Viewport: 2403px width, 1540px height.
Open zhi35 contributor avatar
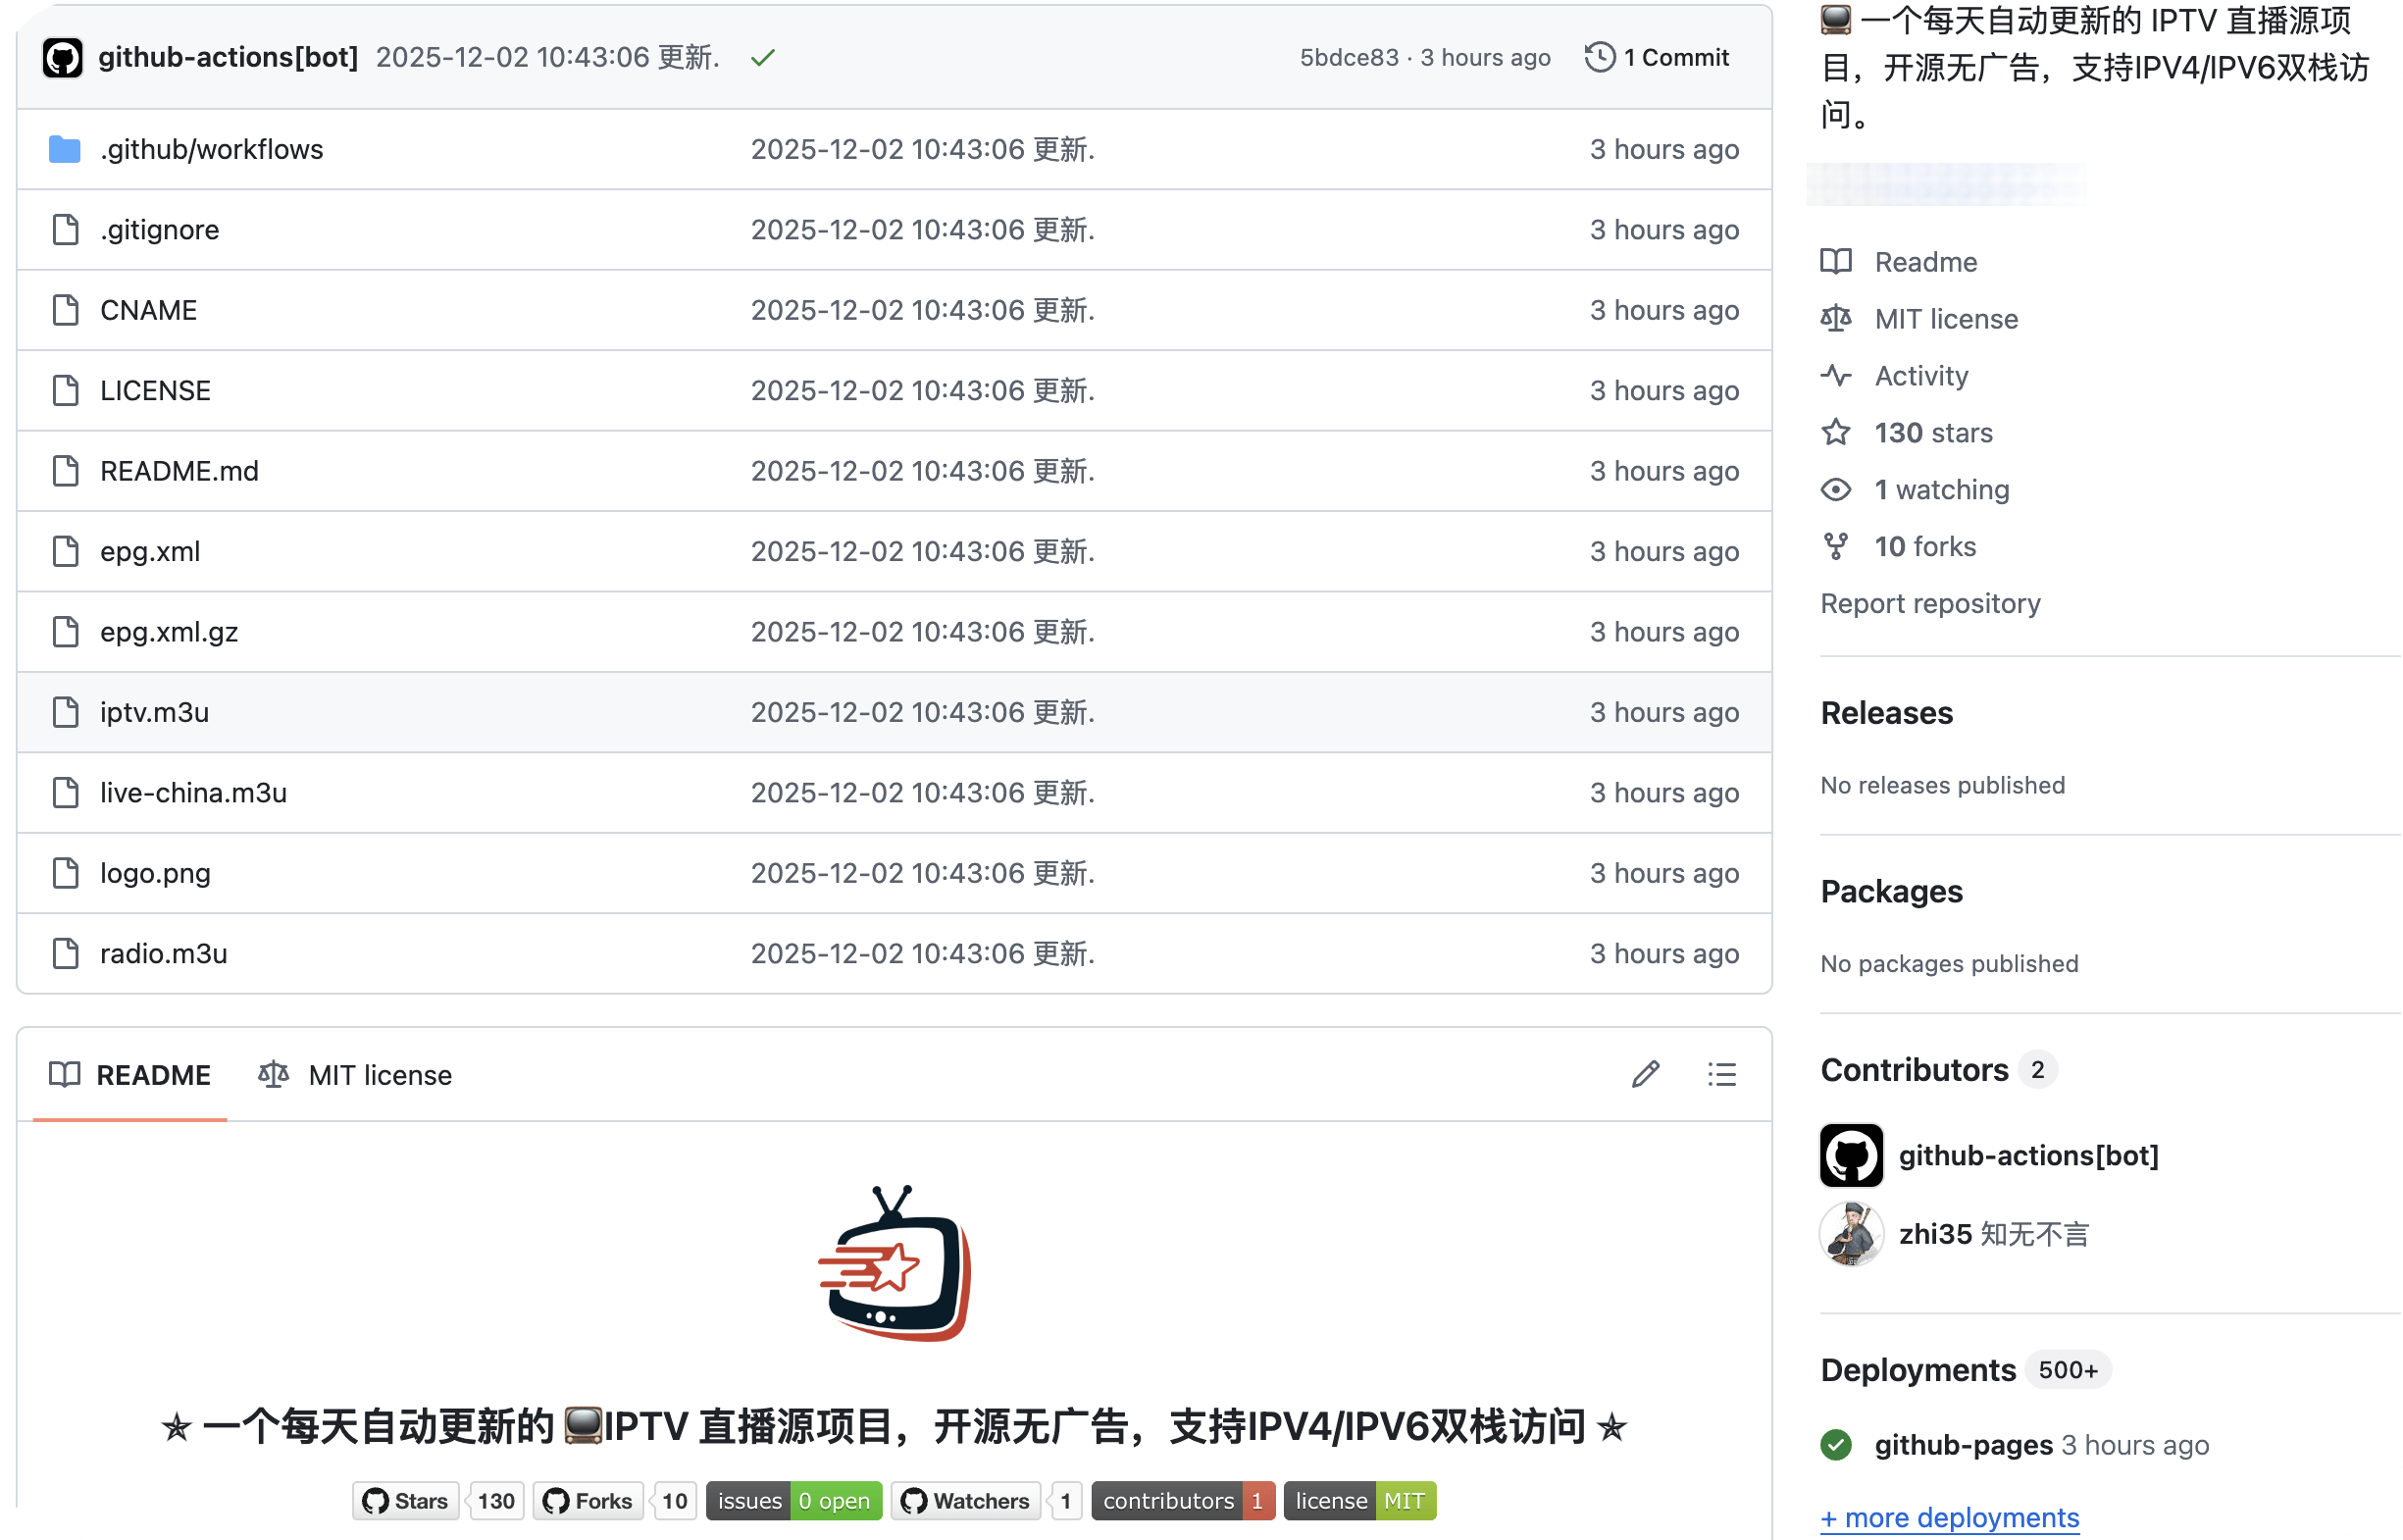tap(1850, 1233)
